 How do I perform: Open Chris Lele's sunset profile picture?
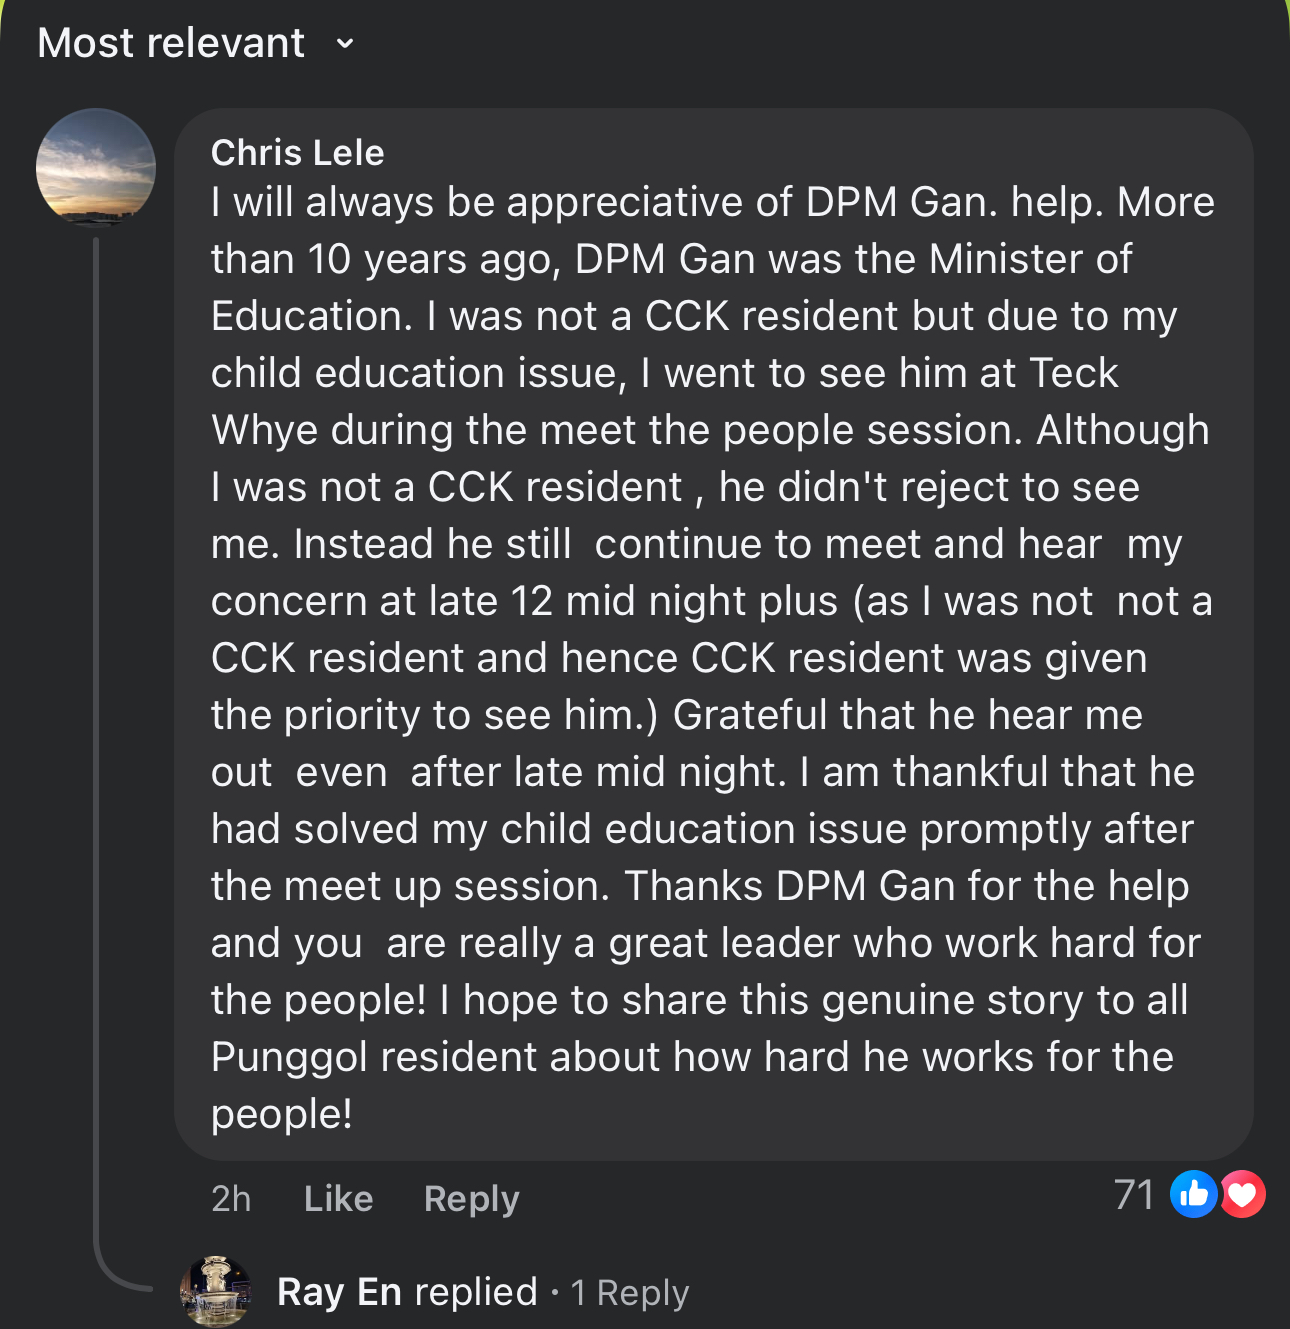(x=96, y=167)
